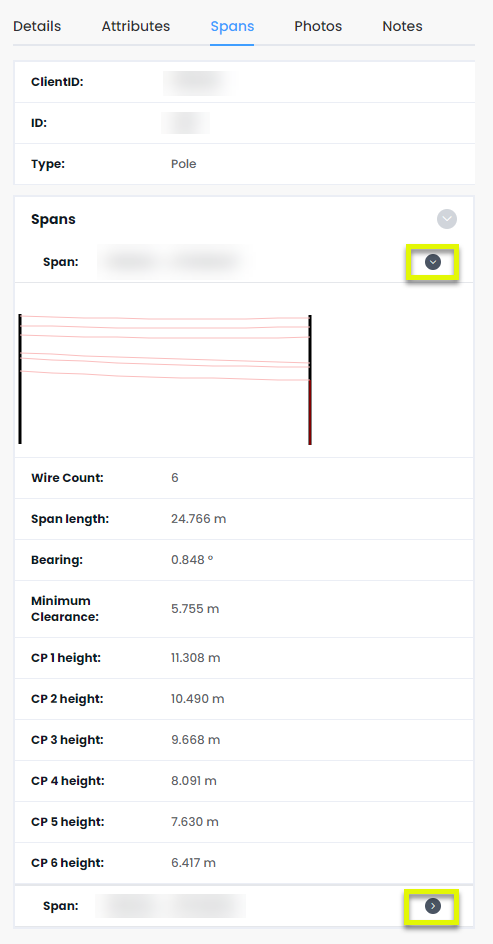493x944 pixels.
Task: Click the red right pole in diagram
Action: 309,379
